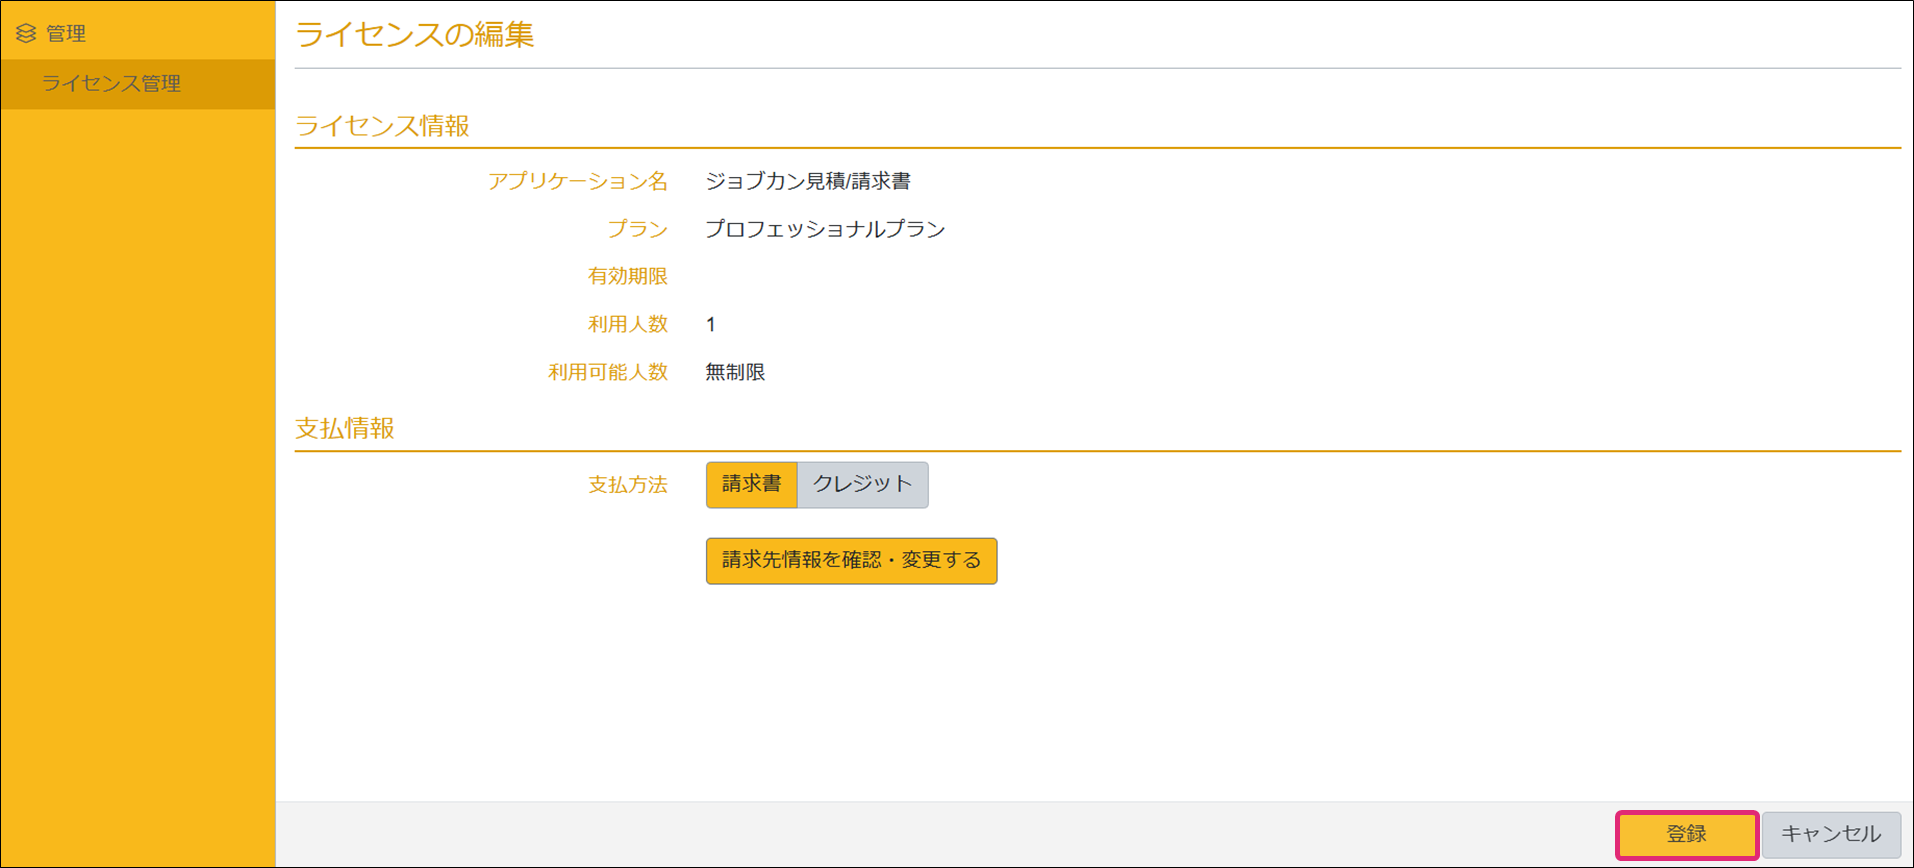1914x868 pixels.
Task: Click the プラン field label
Action: point(637,229)
